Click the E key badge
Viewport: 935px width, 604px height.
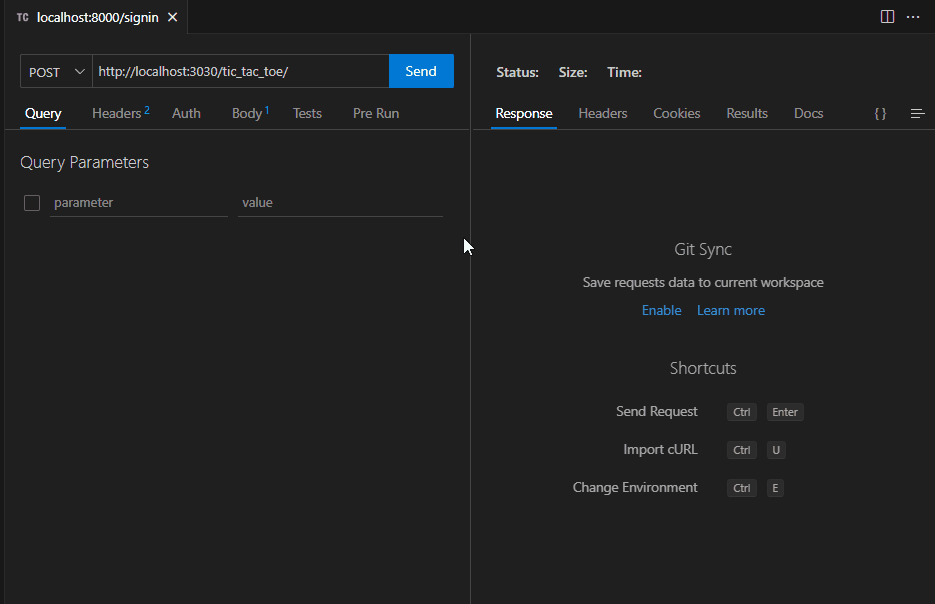(775, 488)
